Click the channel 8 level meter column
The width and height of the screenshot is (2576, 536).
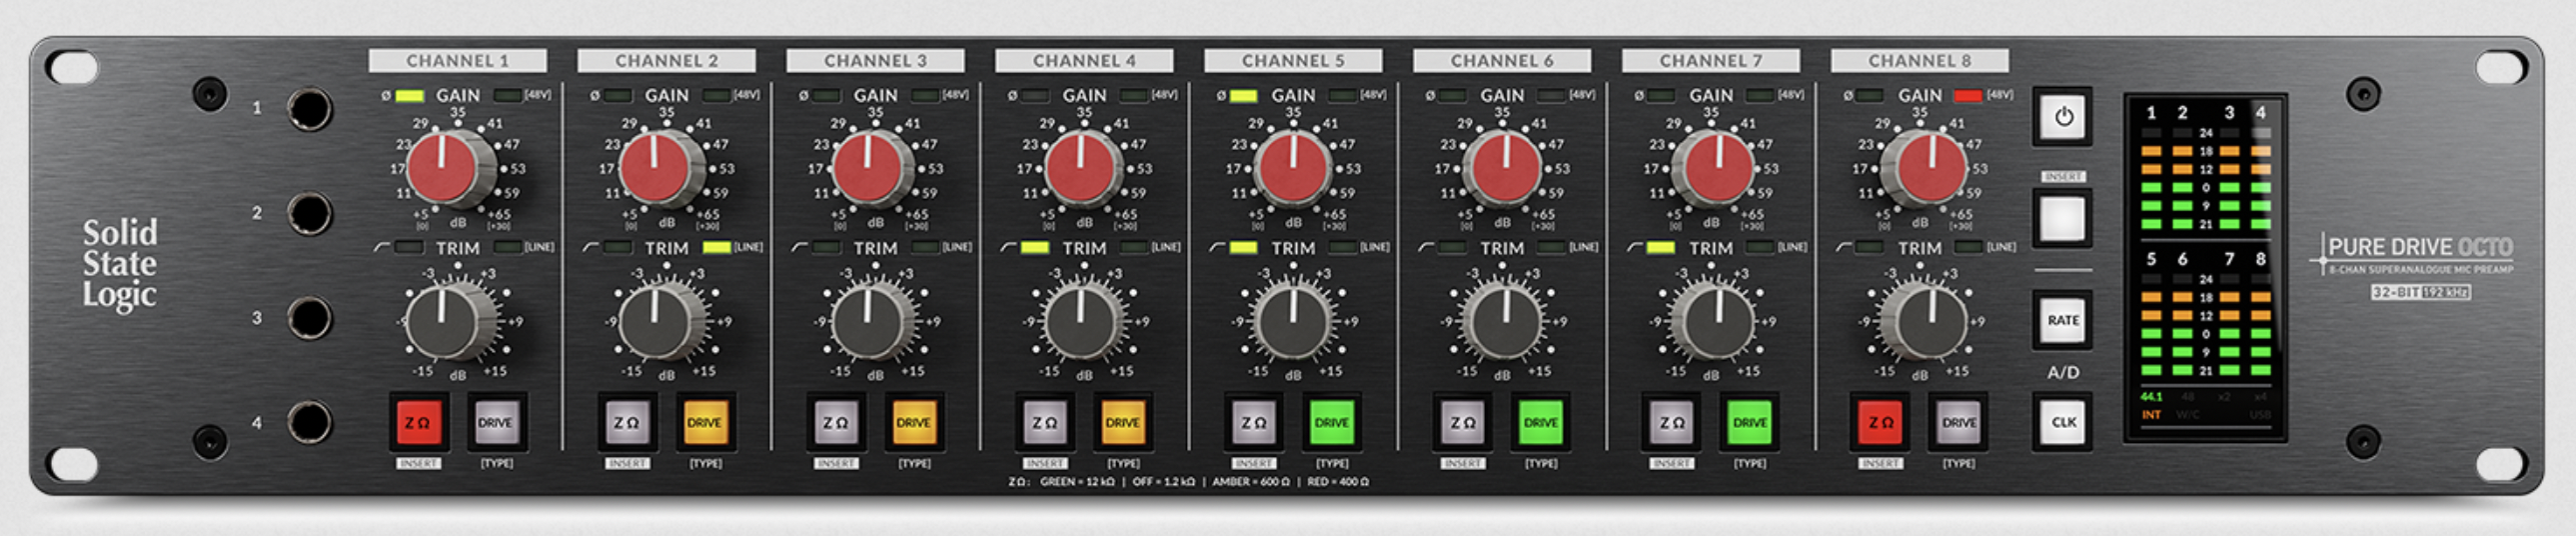click(2260, 324)
